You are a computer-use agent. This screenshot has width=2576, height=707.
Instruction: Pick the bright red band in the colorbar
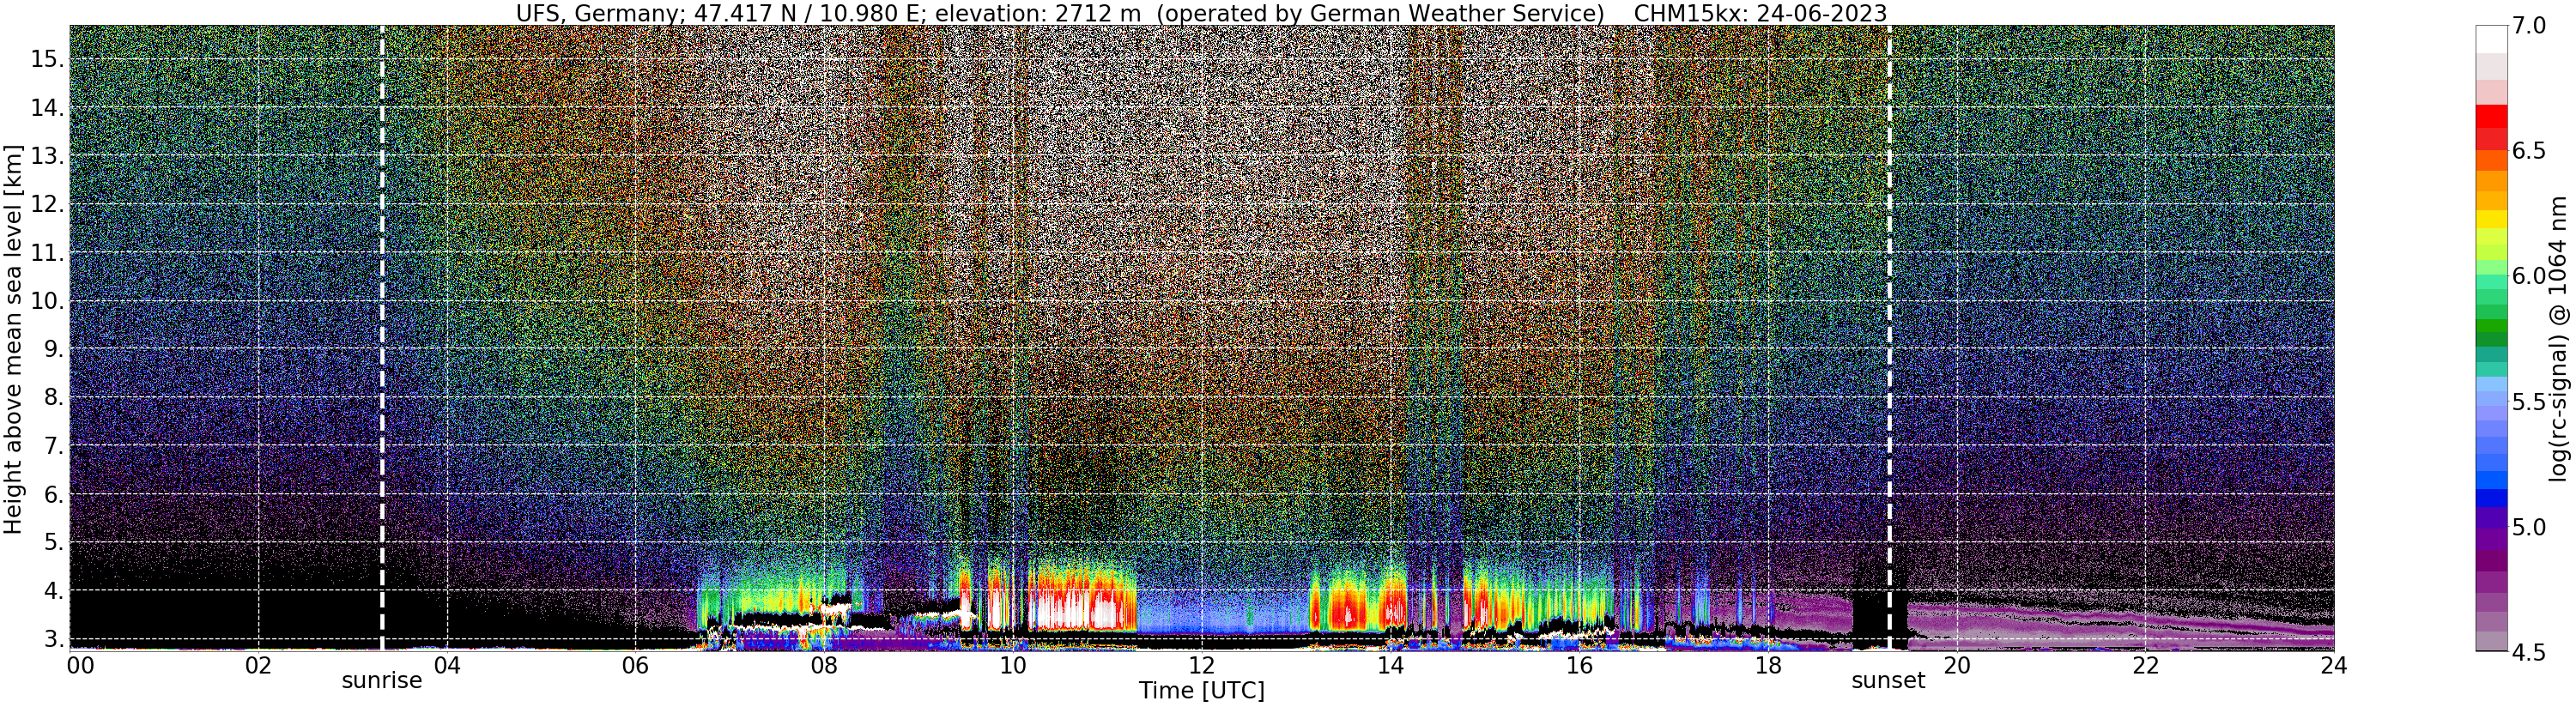pyautogui.click(x=2491, y=116)
